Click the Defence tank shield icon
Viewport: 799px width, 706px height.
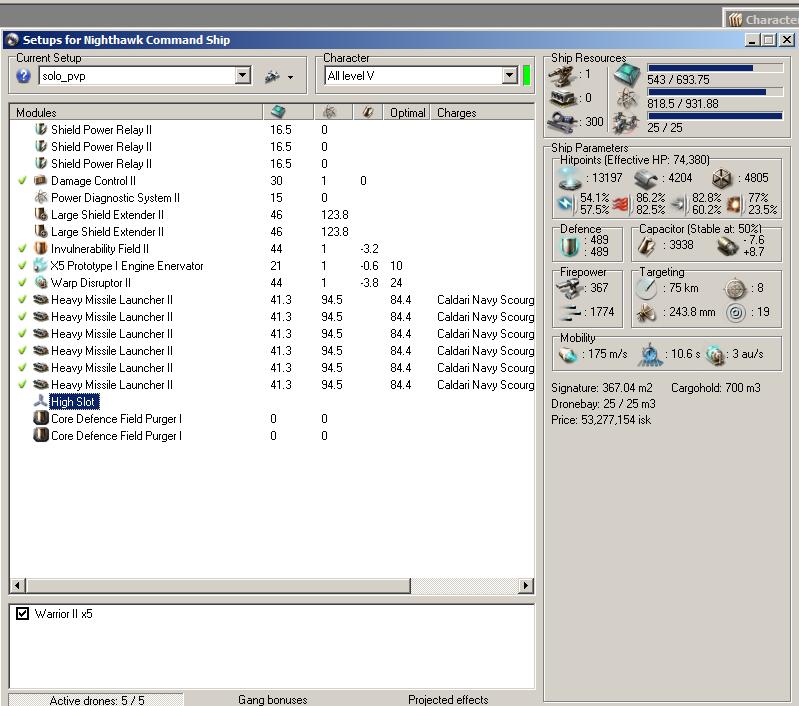(x=570, y=247)
